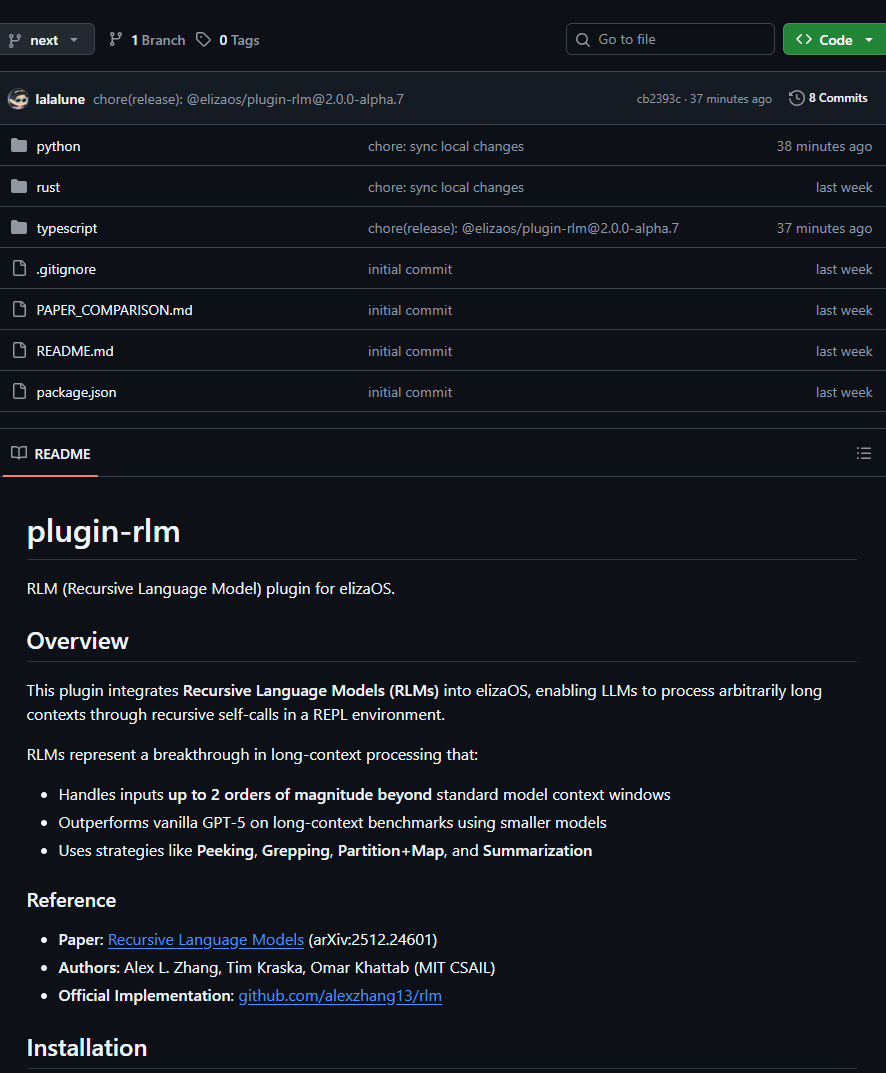Click the package.json file icon
Image resolution: width=886 pixels, height=1073 pixels.
click(x=19, y=391)
